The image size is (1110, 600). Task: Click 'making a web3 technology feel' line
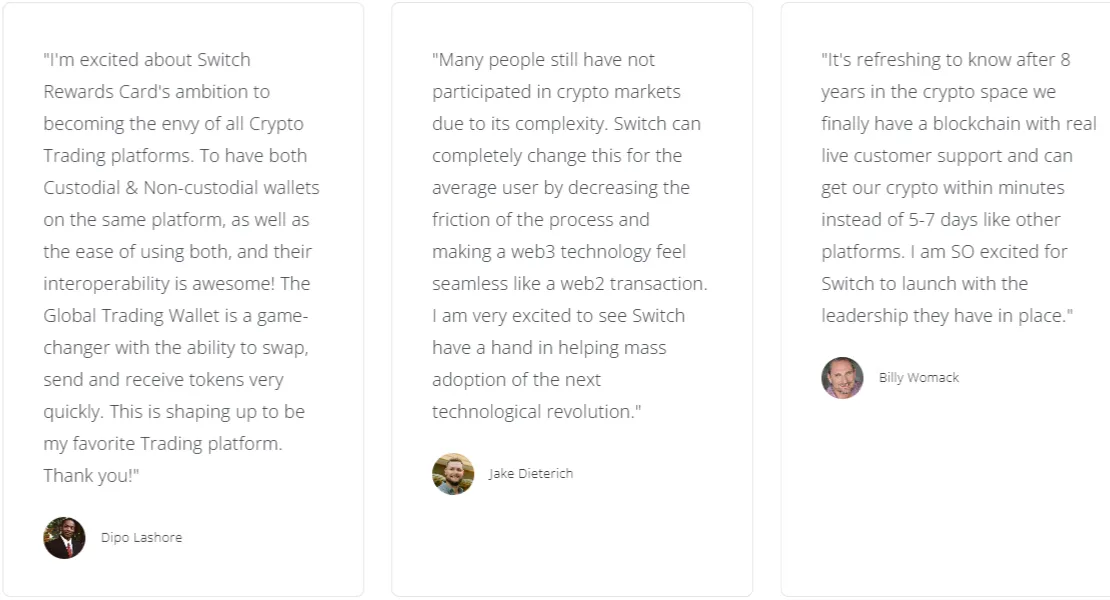(x=559, y=252)
